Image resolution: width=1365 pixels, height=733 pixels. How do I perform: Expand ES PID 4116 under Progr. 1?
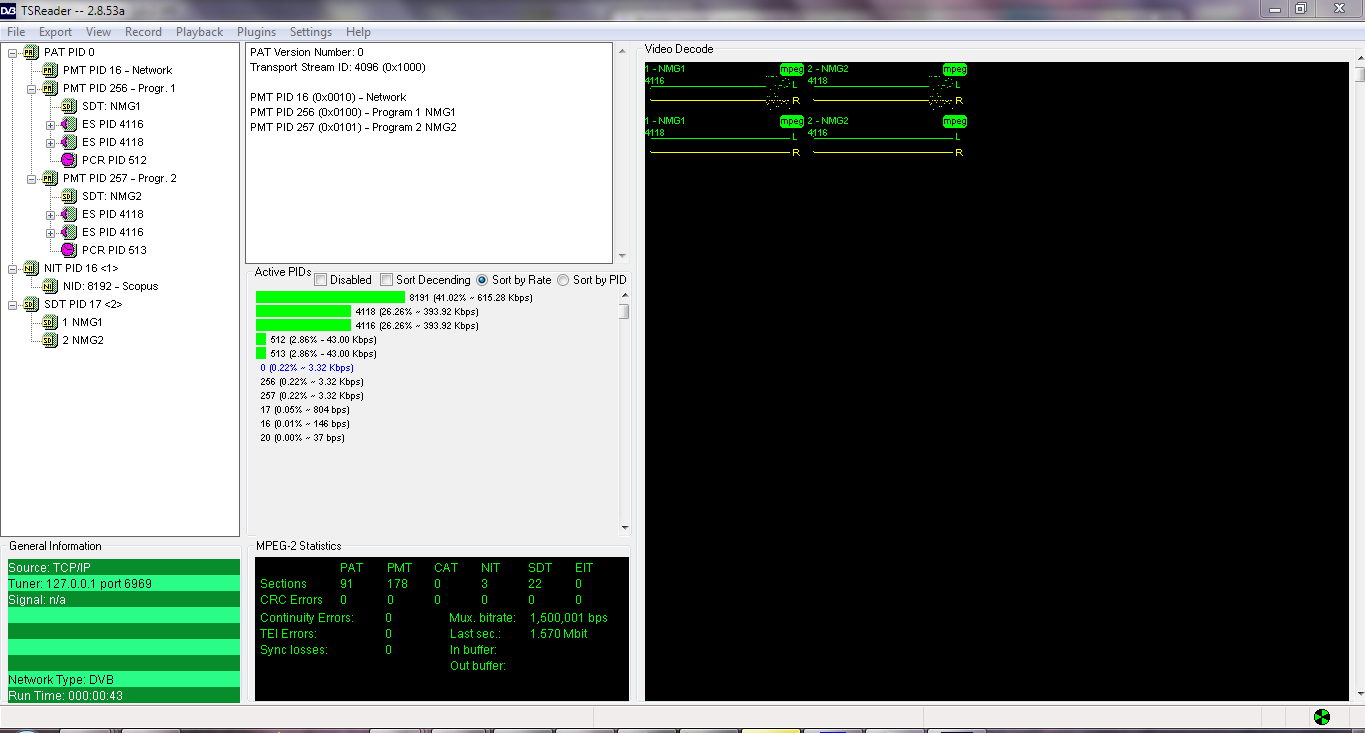51,124
